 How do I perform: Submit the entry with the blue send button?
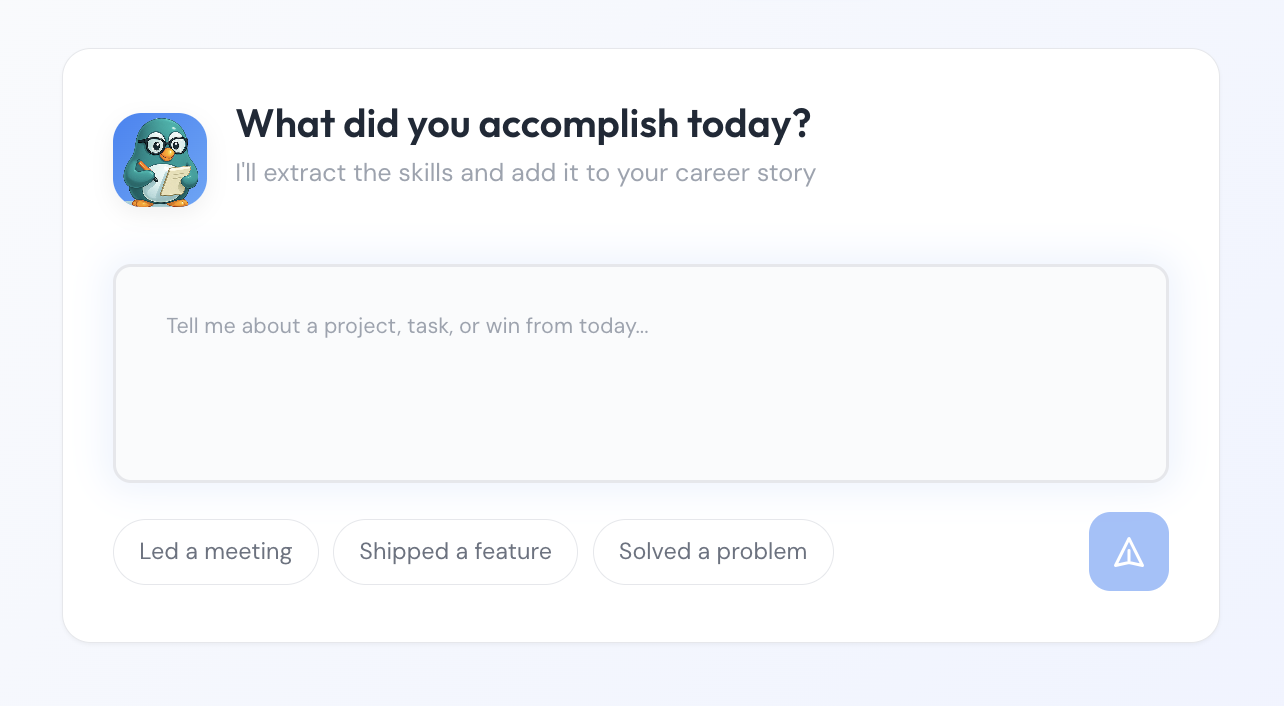pos(1128,552)
